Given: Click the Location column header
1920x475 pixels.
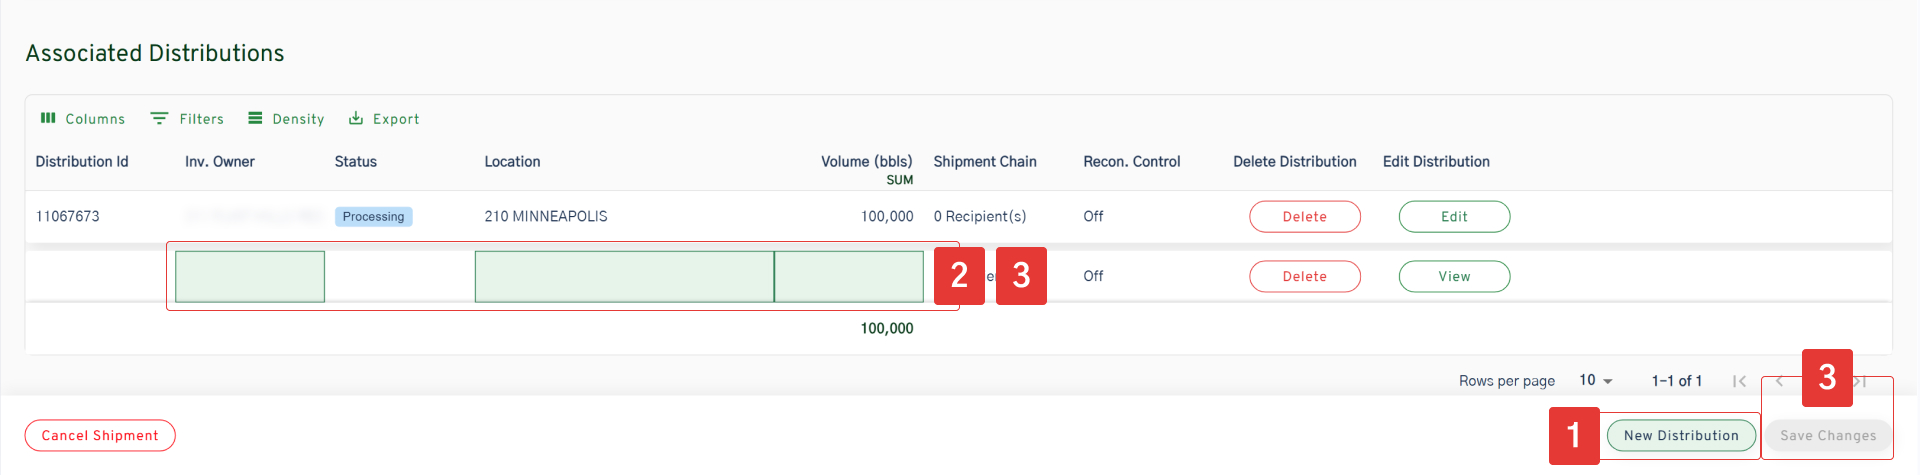Looking at the screenshot, I should (x=512, y=162).
